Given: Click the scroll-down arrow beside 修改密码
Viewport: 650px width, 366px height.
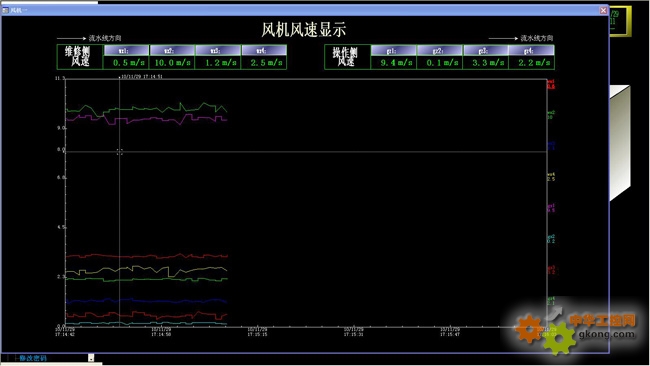Looking at the screenshot, I should click(x=91, y=358).
